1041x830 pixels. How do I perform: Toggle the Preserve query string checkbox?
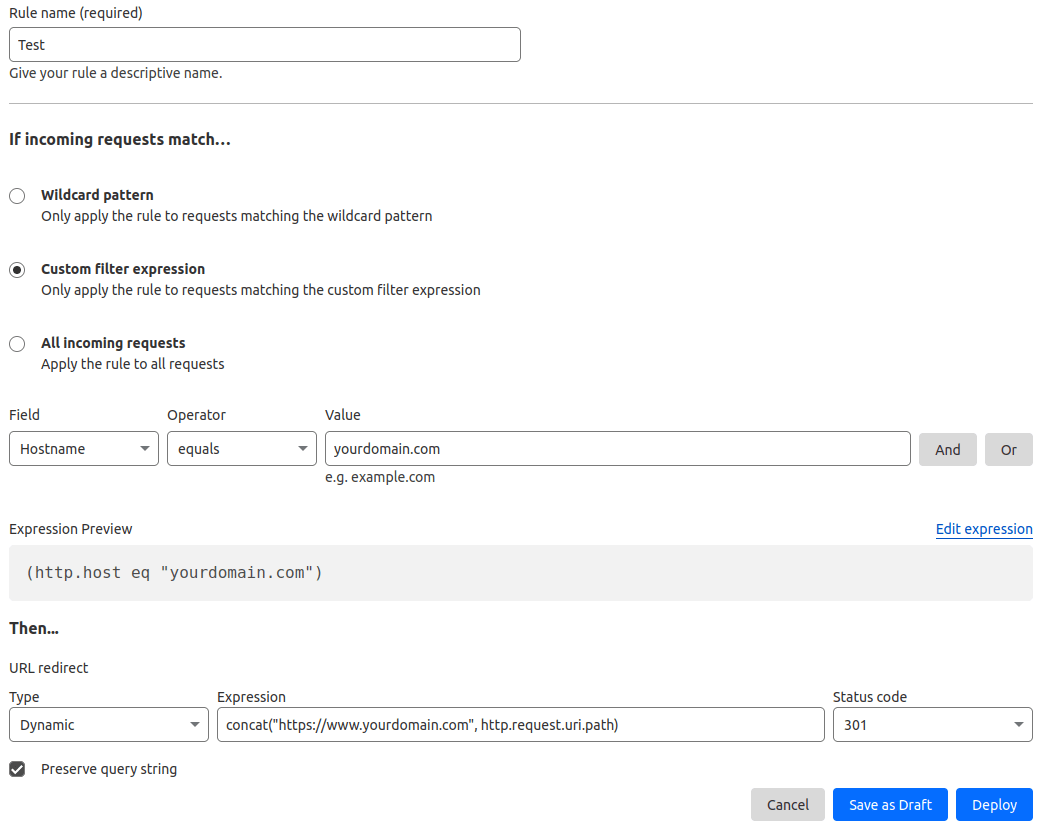point(16,769)
